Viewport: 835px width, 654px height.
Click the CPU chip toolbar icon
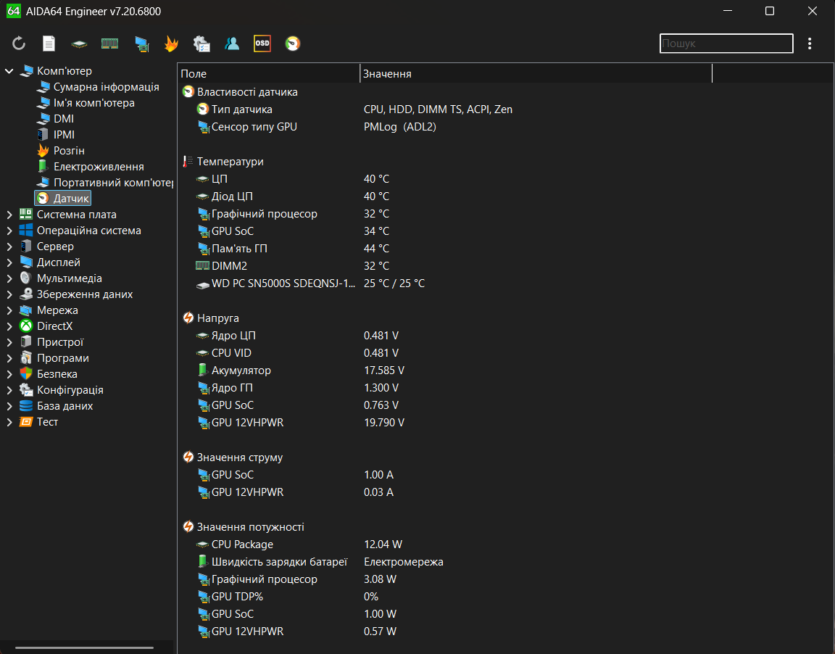tap(79, 44)
